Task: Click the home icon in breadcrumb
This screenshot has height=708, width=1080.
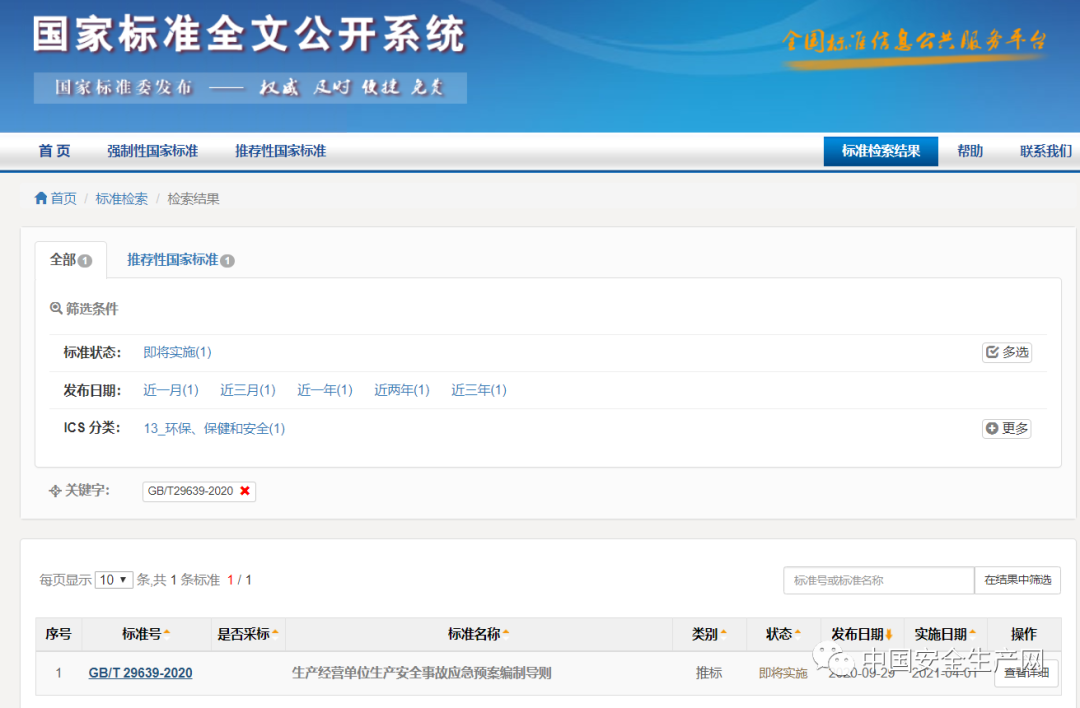Action: (x=41, y=198)
